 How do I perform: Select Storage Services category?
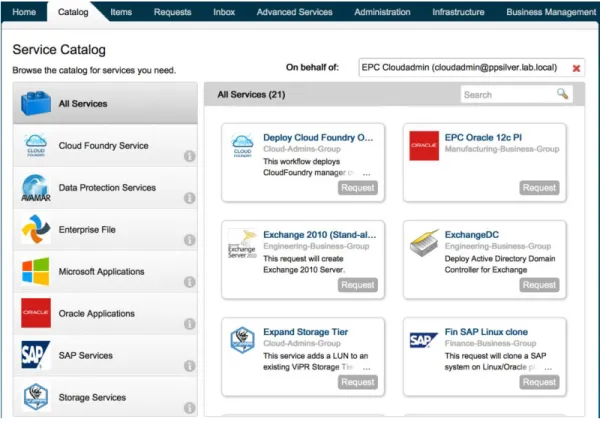[92, 398]
